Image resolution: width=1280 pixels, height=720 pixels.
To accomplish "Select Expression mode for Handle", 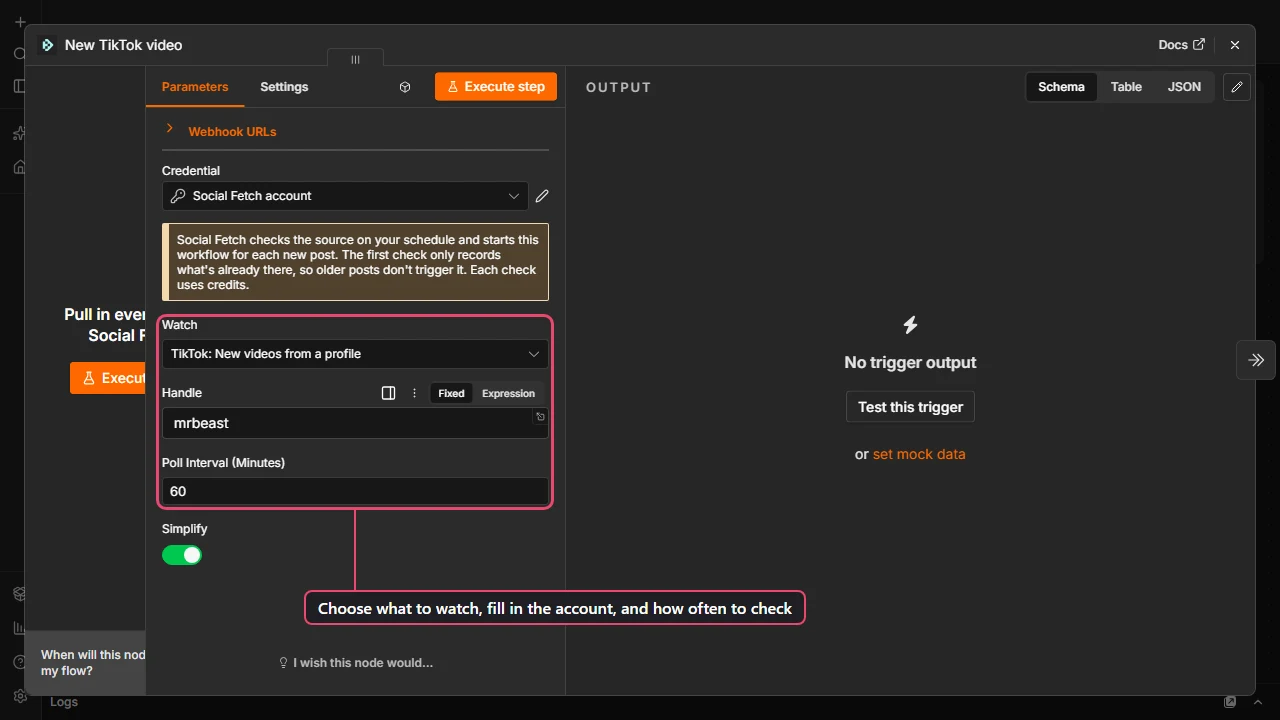I will pyautogui.click(x=508, y=393).
